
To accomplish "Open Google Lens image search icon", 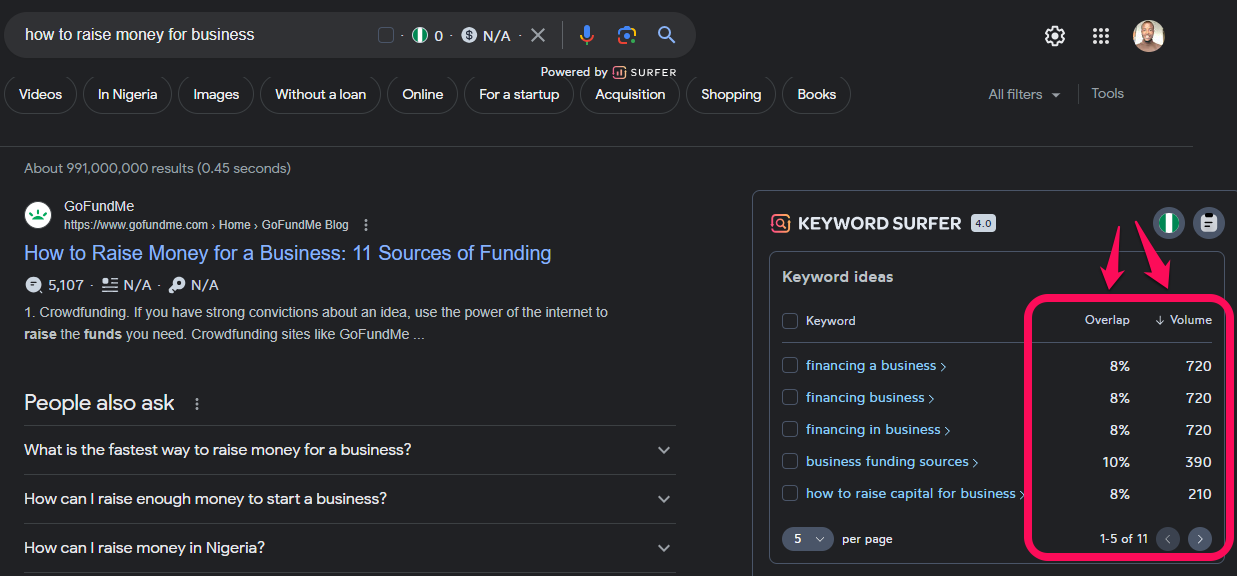I will click(627, 35).
